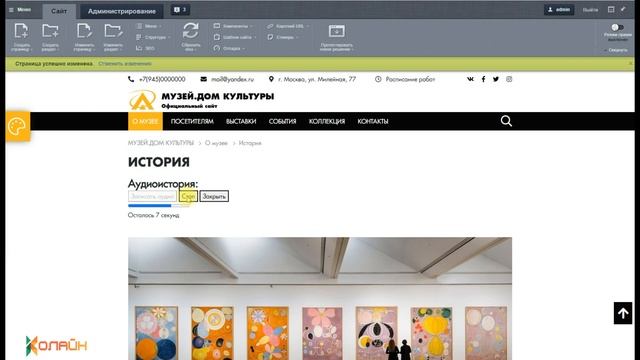Open the Меню toolbar dropdown
The height and width of the screenshot is (360, 640).
(148, 26)
